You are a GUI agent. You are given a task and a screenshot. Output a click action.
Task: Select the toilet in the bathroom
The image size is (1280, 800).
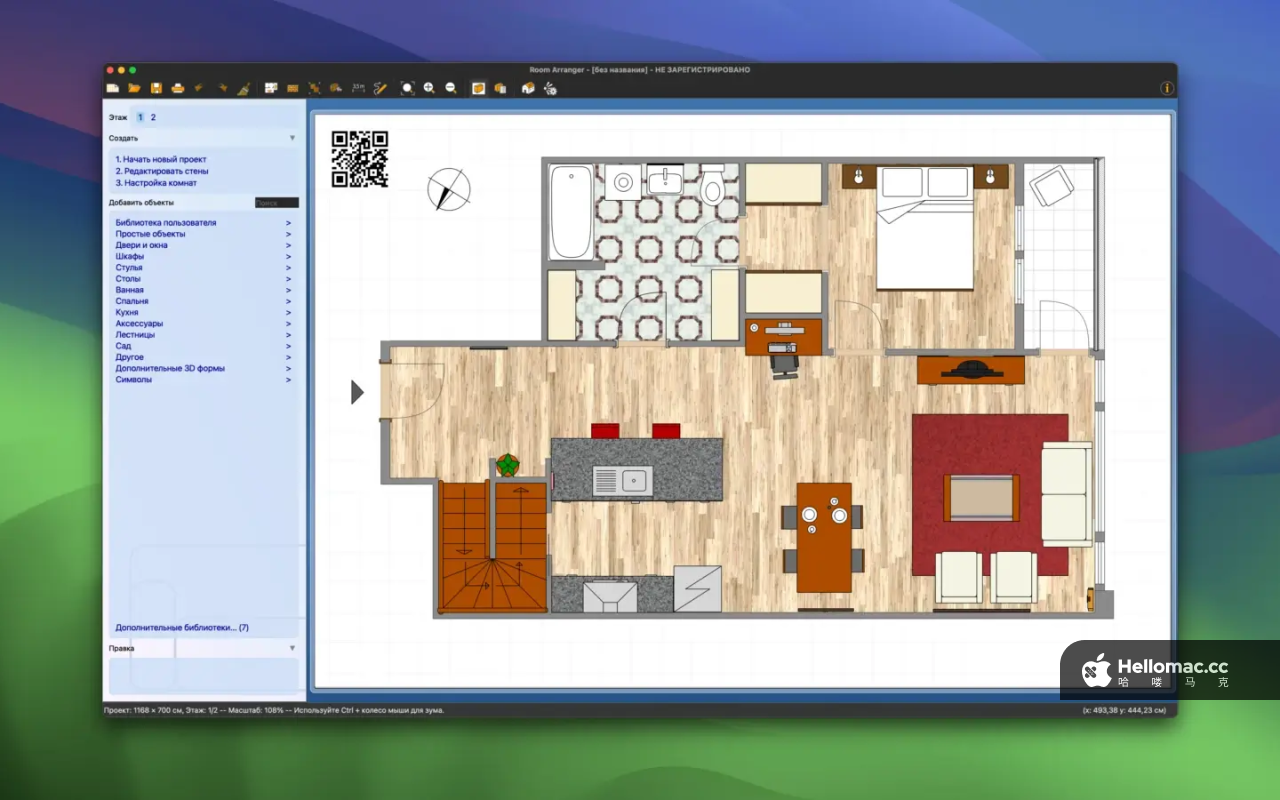(712, 184)
